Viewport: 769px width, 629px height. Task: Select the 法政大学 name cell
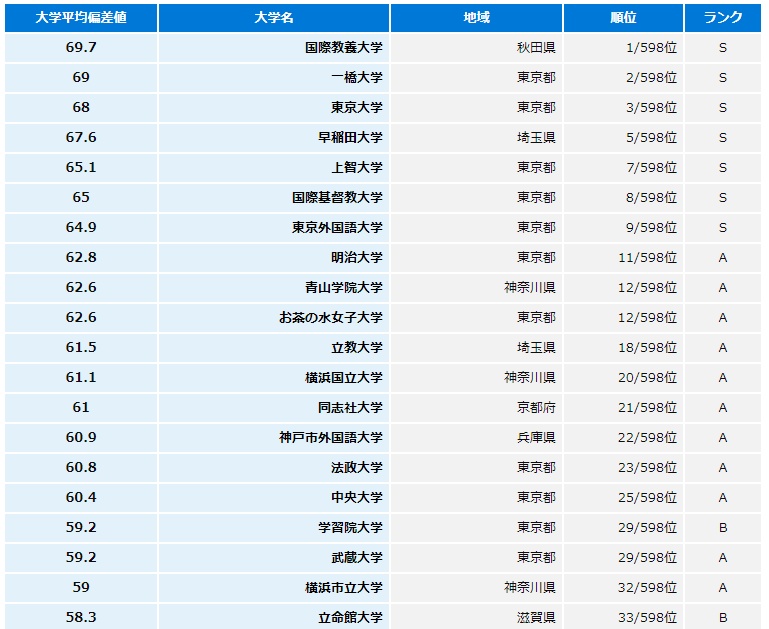click(x=274, y=468)
